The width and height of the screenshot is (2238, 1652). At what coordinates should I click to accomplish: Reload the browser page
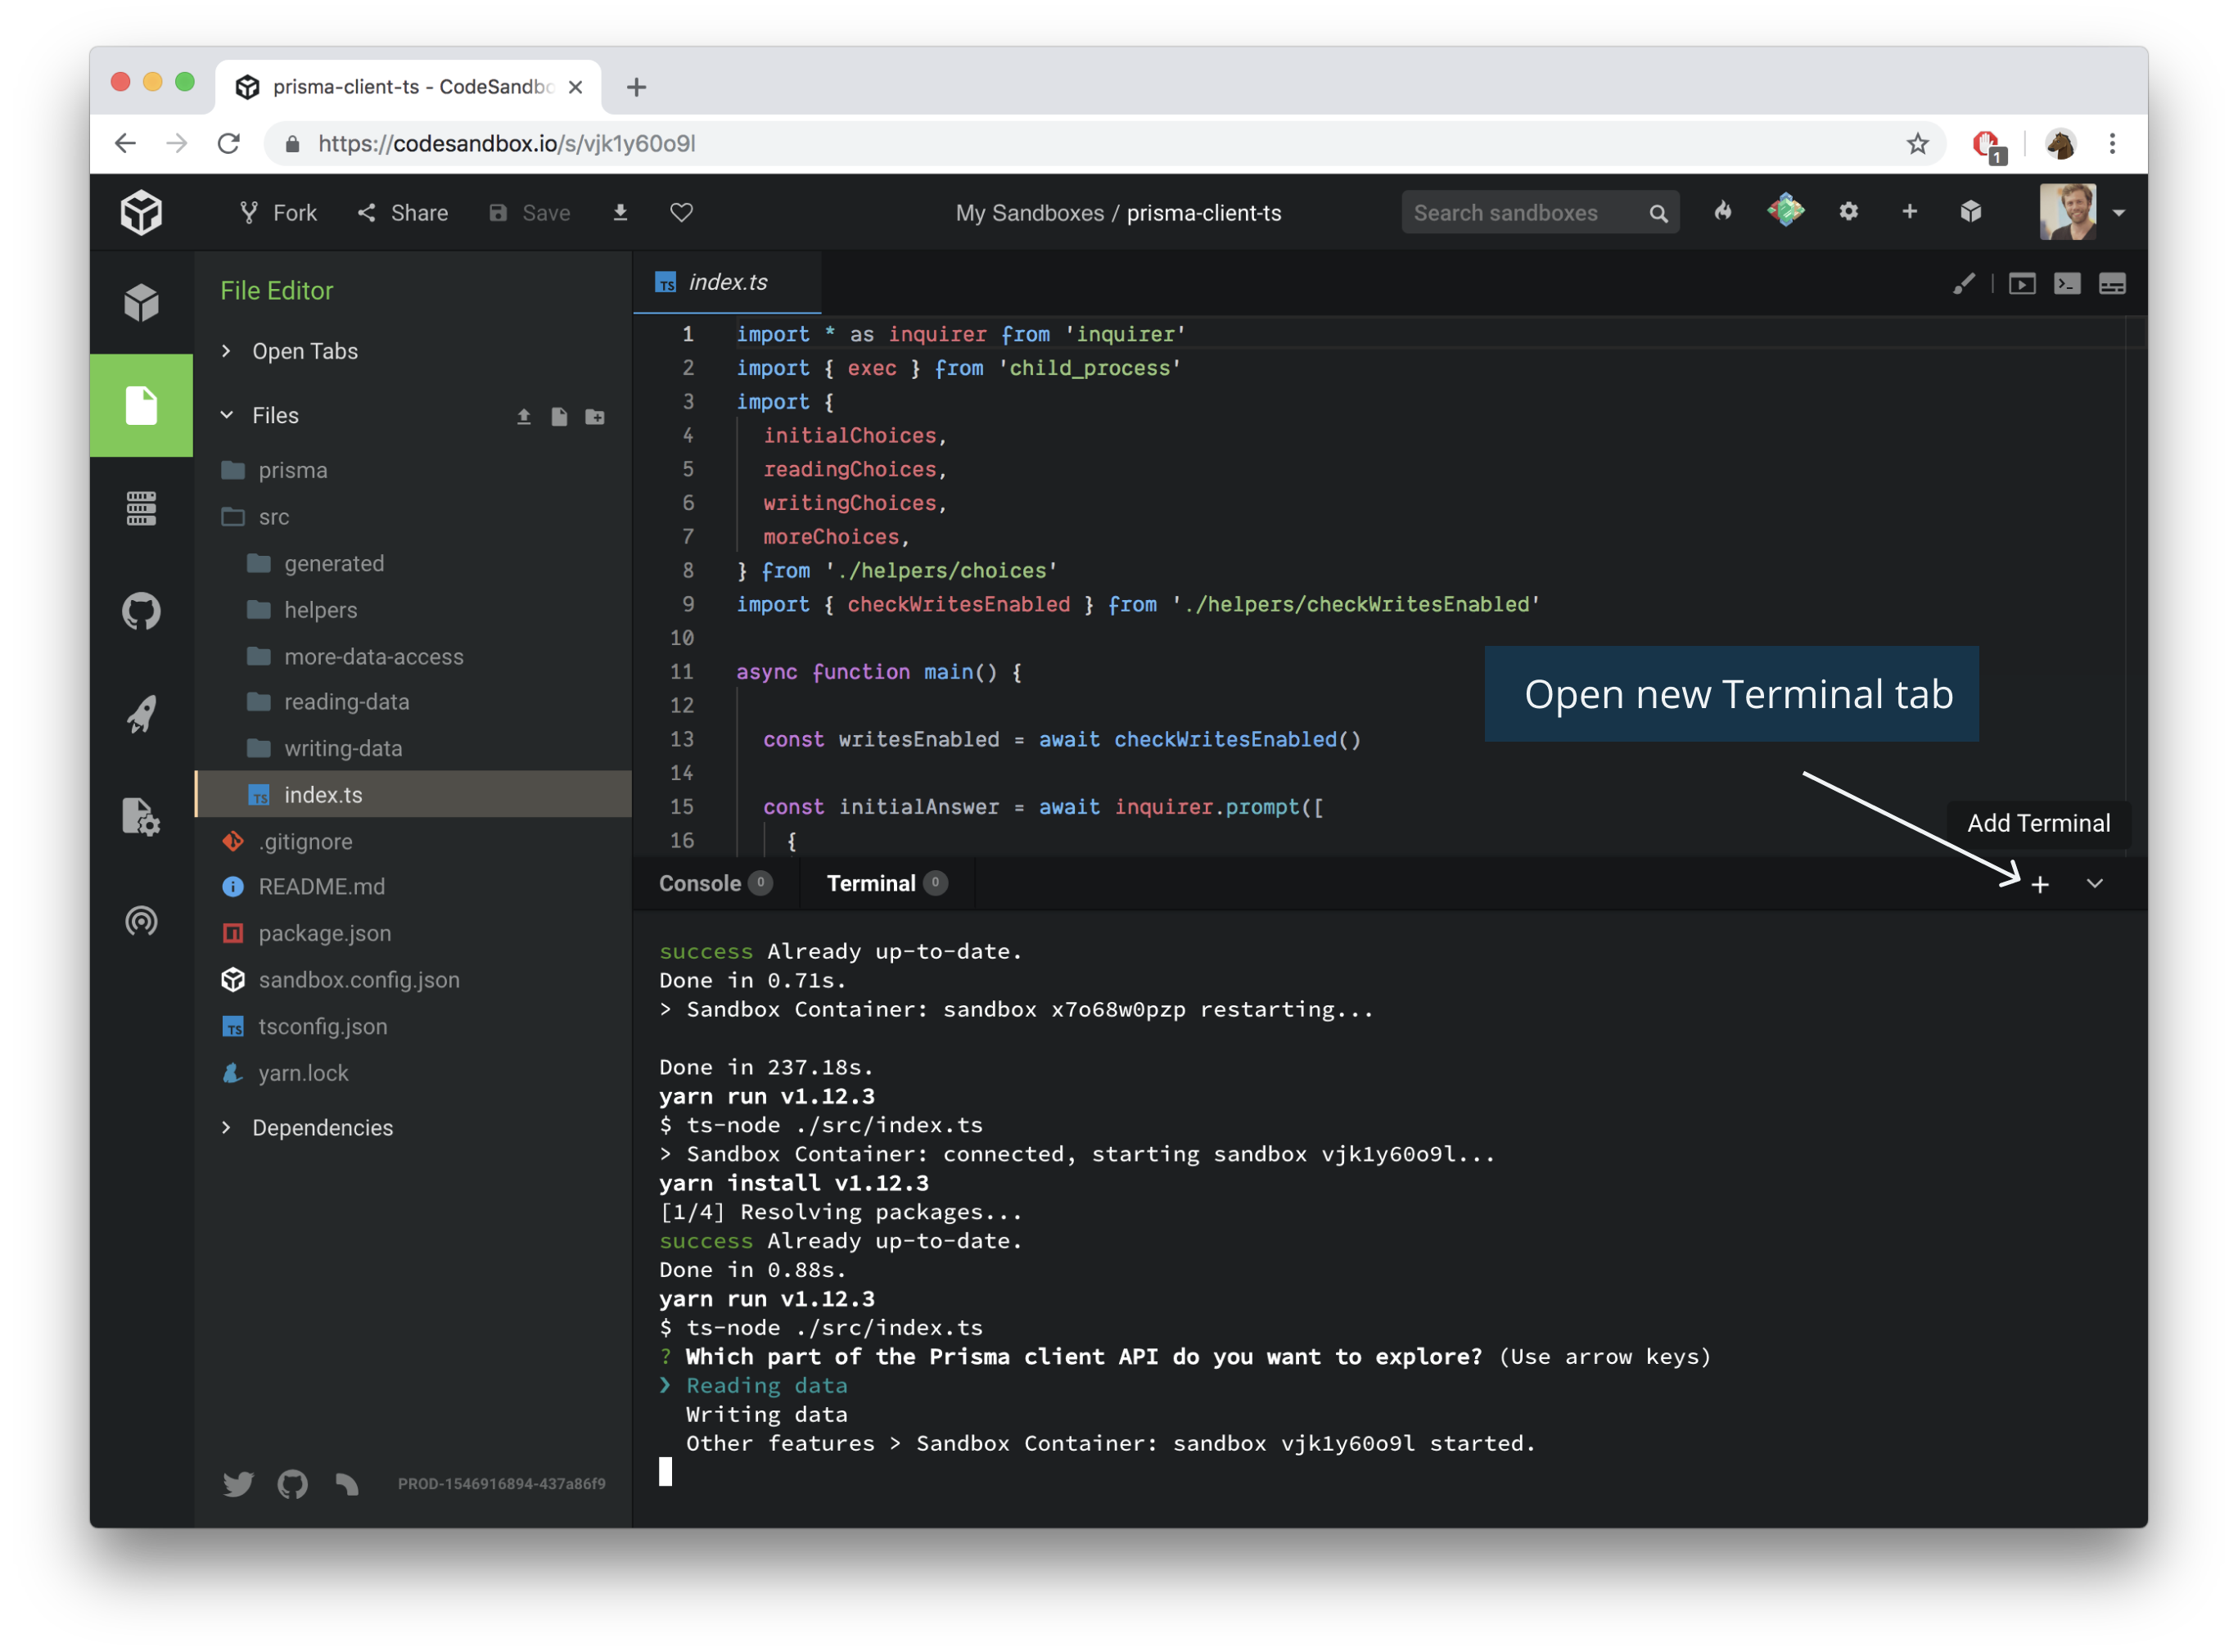click(229, 143)
